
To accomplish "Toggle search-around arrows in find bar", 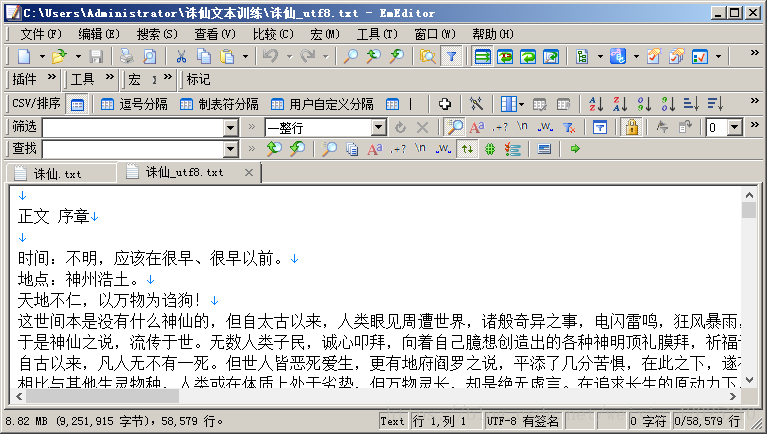I will [467, 149].
